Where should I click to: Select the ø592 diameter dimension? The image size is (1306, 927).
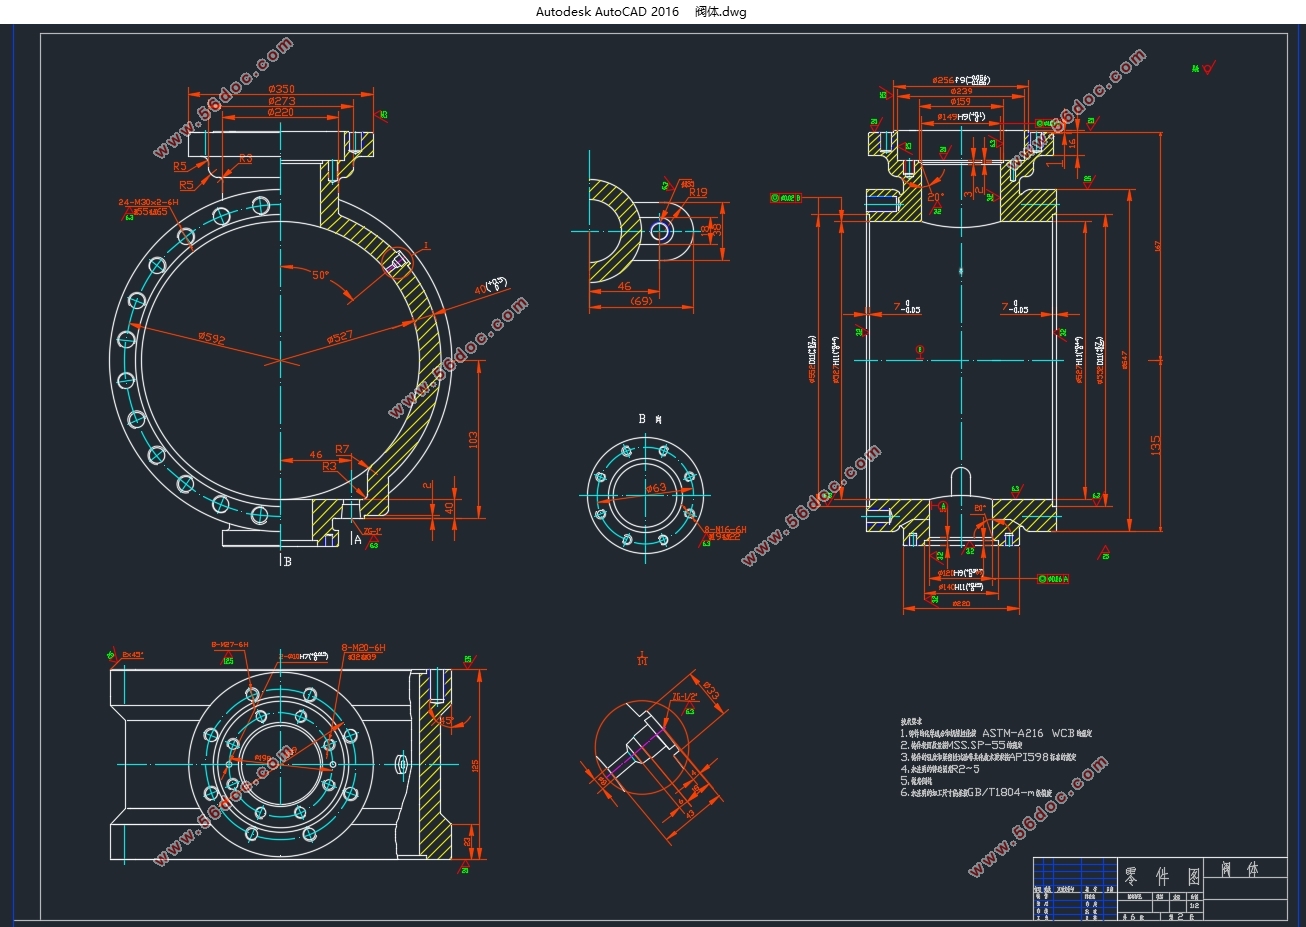point(212,338)
